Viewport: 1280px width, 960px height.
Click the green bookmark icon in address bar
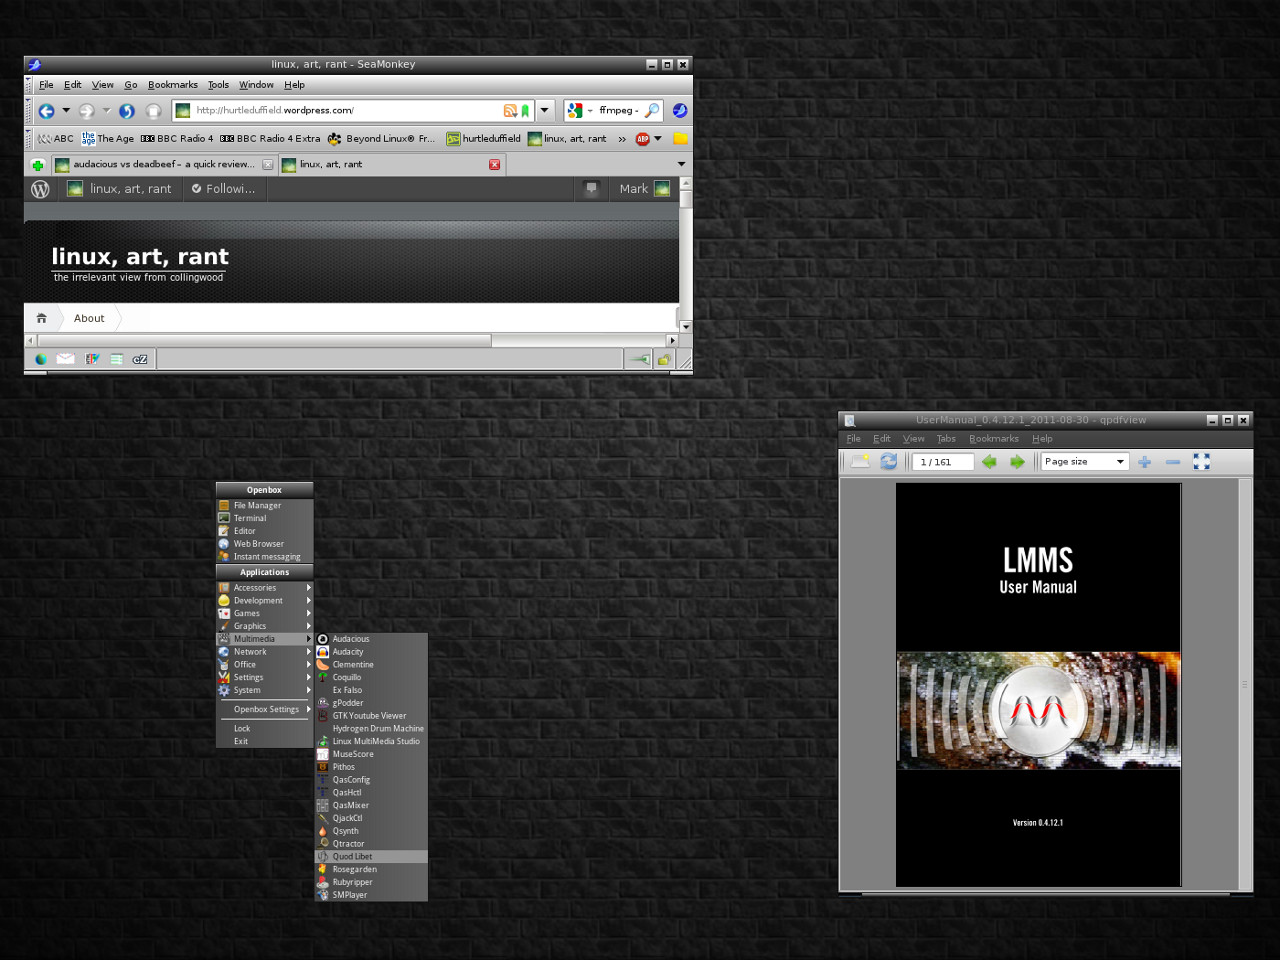click(x=525, y=111)
